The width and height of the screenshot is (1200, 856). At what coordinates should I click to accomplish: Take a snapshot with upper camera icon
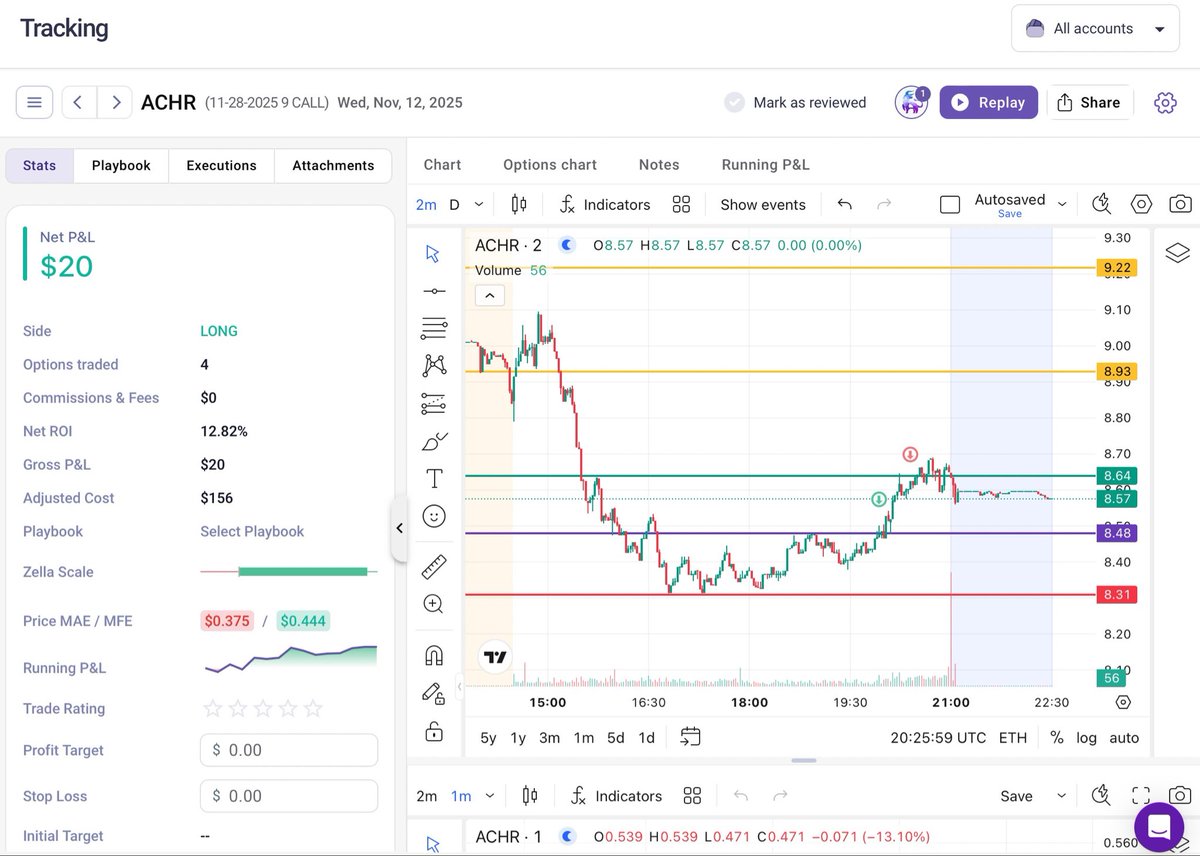1180,204
